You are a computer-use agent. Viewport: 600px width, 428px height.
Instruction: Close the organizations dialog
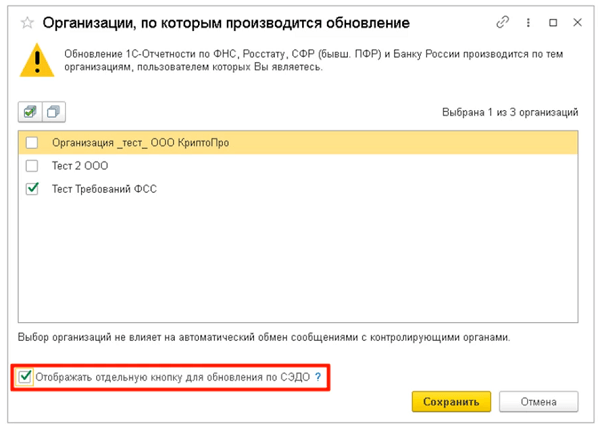[577, 23]
